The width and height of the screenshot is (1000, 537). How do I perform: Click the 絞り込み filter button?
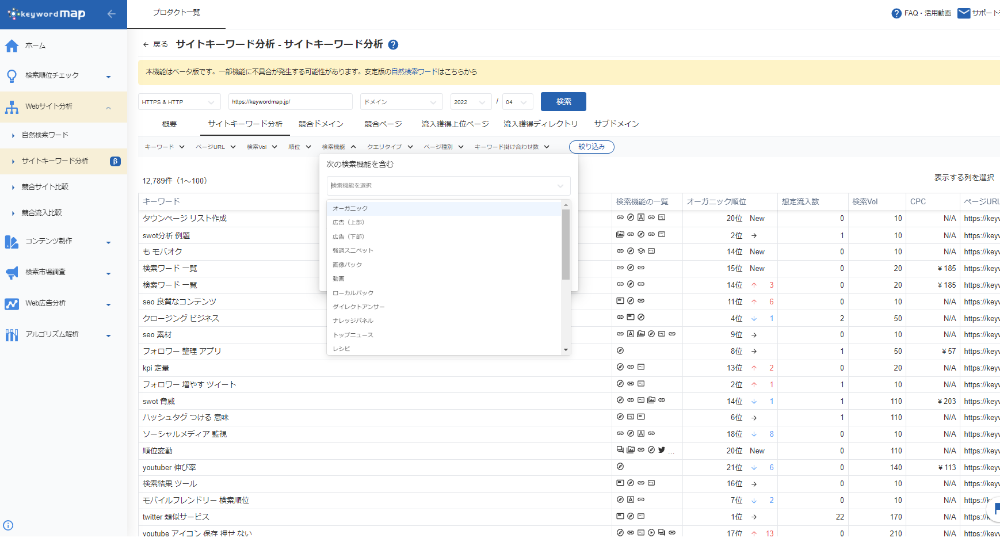tap(591, 147)
